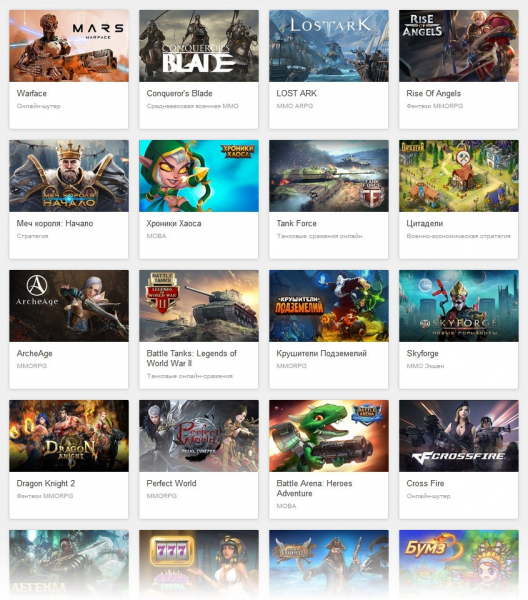
Task: Click Battle Tanks: Legends of World War II title
Action: (191, 359)
